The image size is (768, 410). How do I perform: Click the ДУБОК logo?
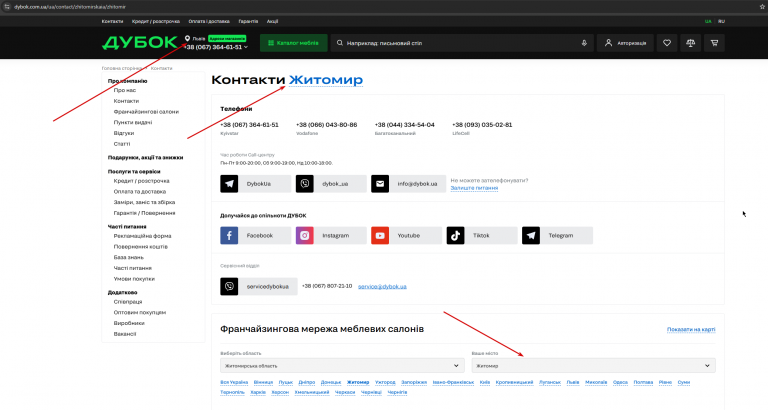click(140, 43)
